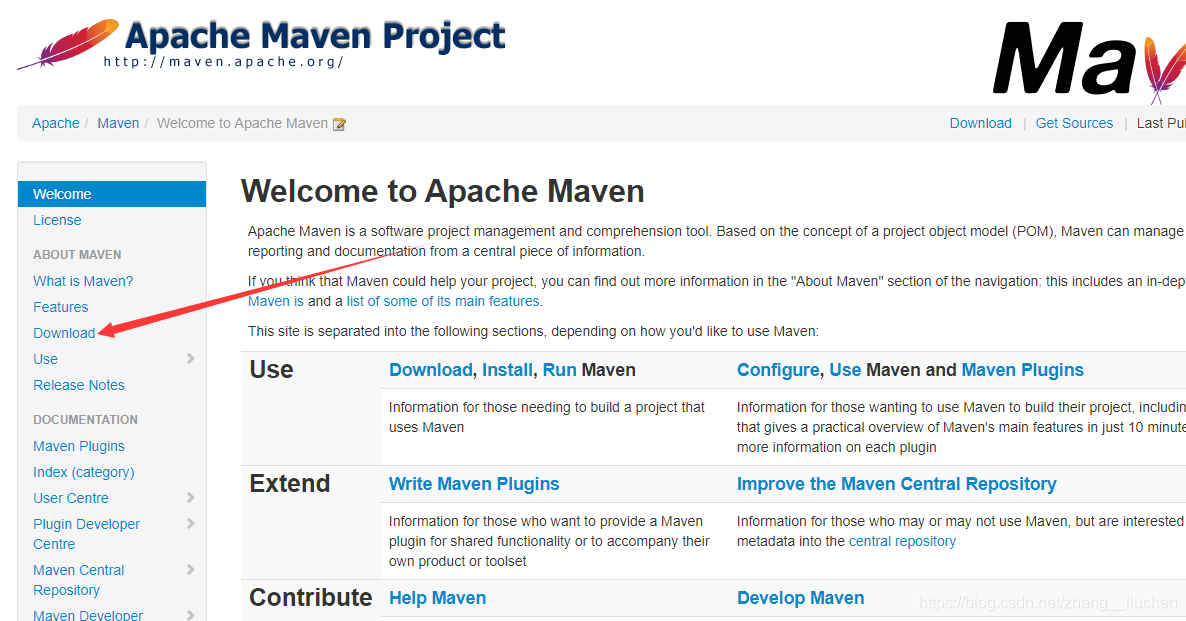
Task: Click Download in the top right bar
Action: click(x=980, y=123)
